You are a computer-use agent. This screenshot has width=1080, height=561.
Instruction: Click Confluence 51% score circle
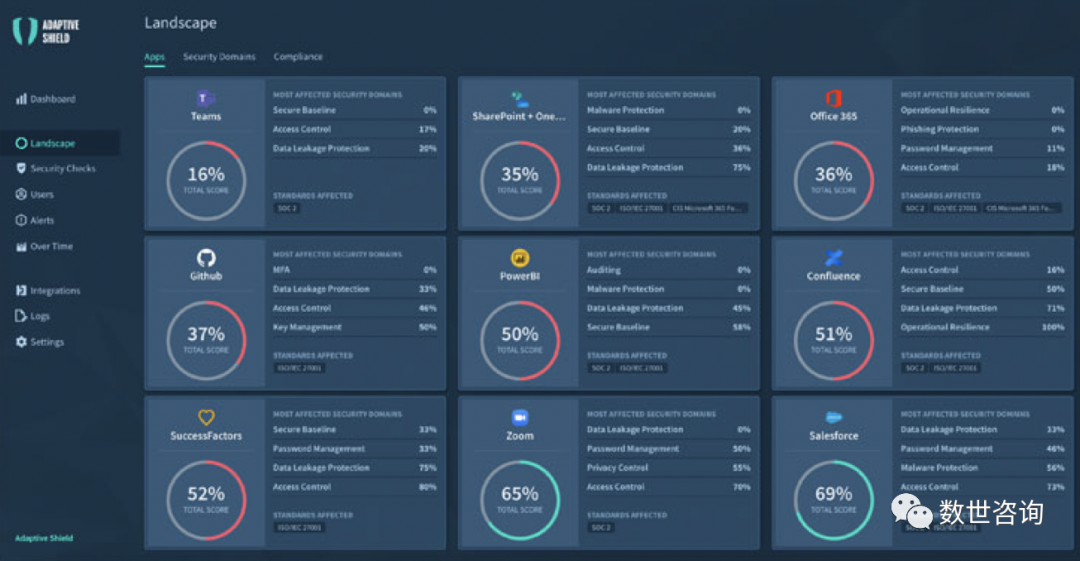[x=833, y=340]
